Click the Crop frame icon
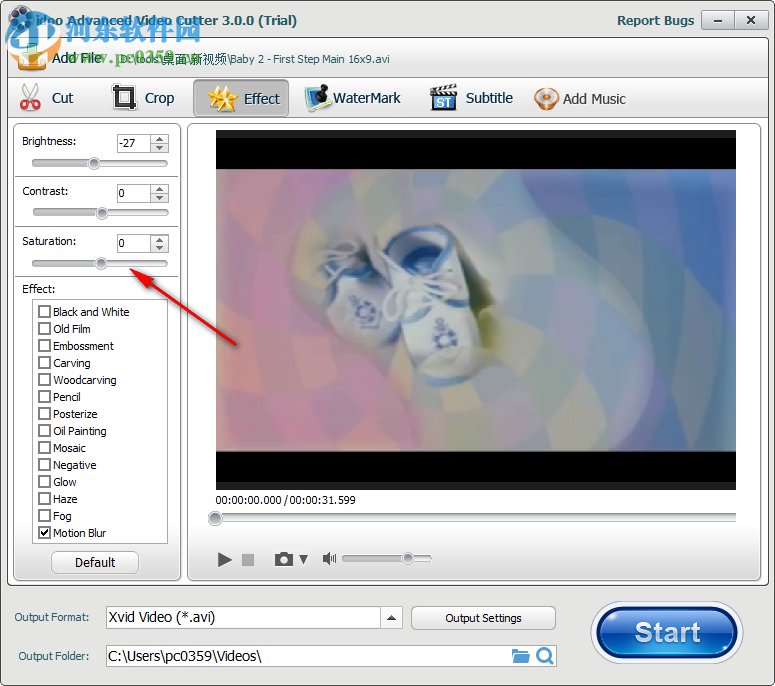The height and width of the screenshot is (686, 775). coord(124,97)
